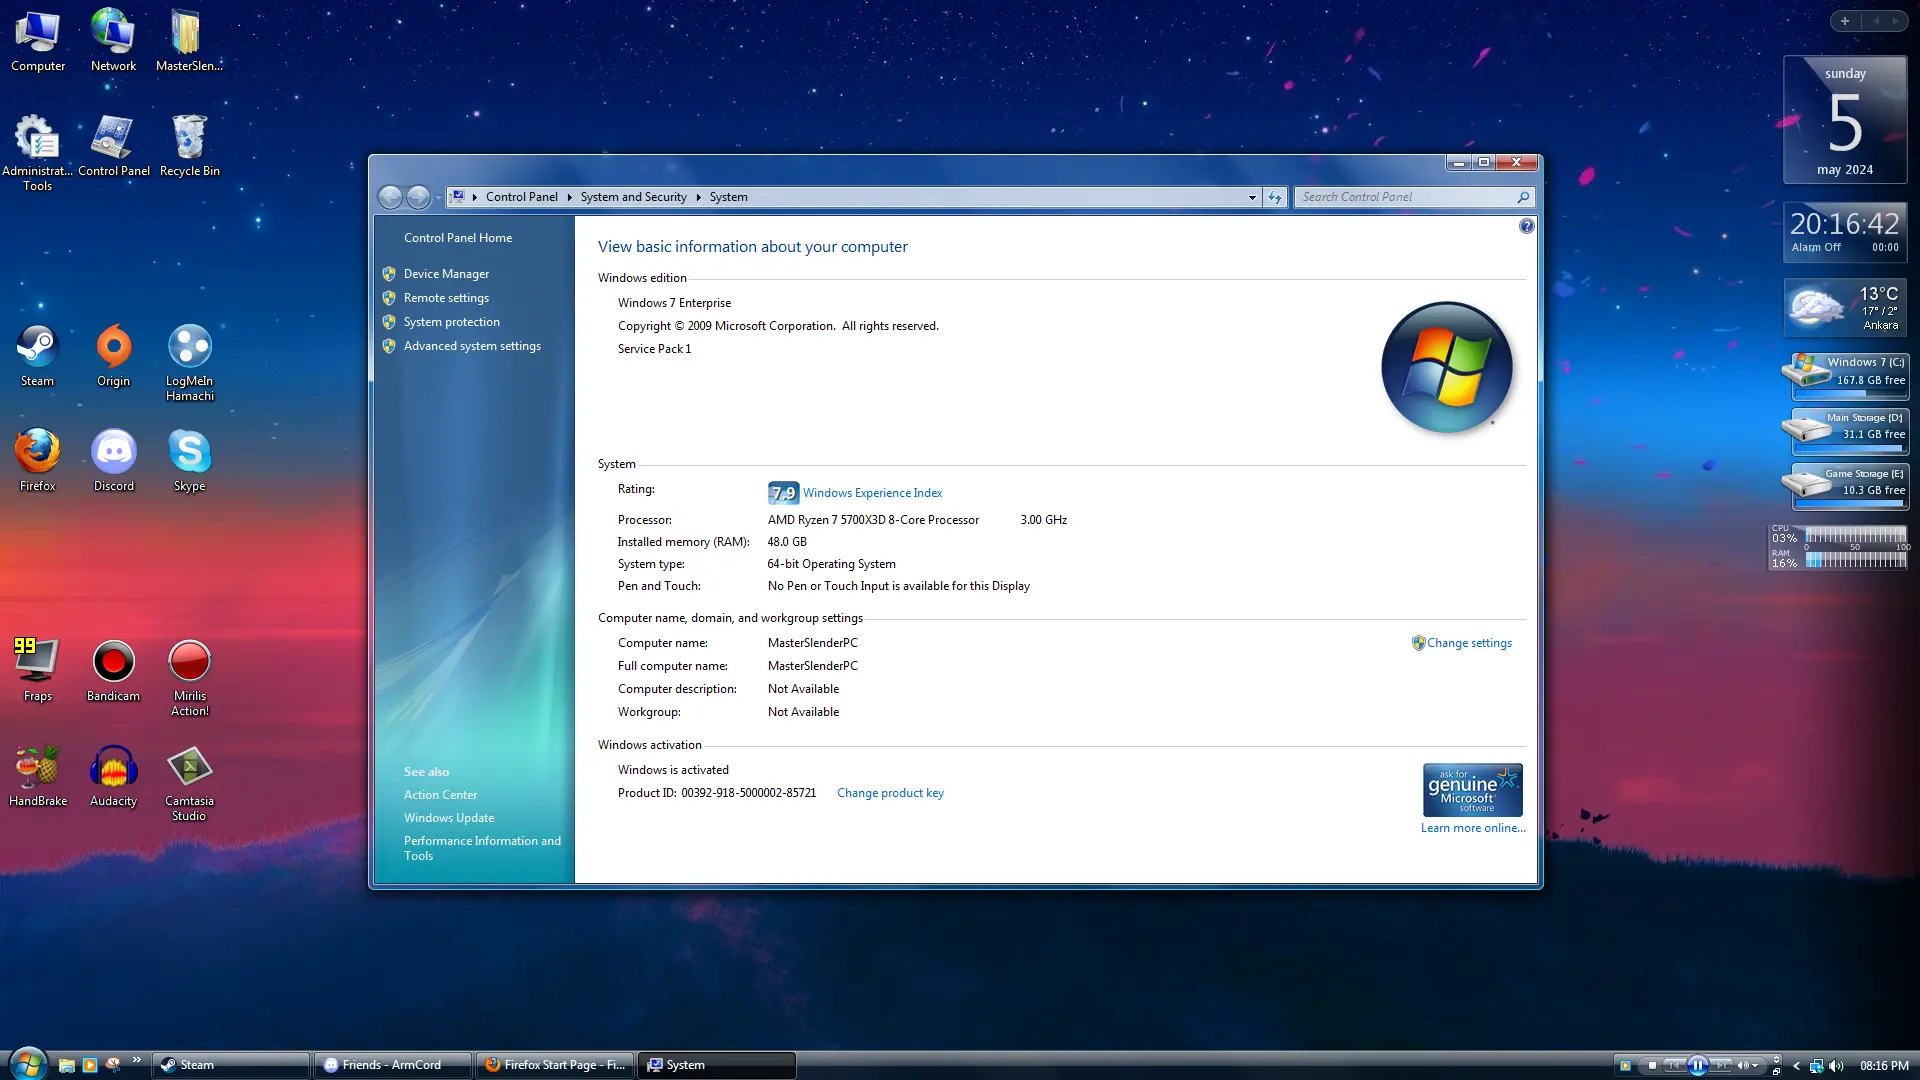The image size is (1920, 1080).
Task: Open Remote settings link
Action: click(446, 298)
